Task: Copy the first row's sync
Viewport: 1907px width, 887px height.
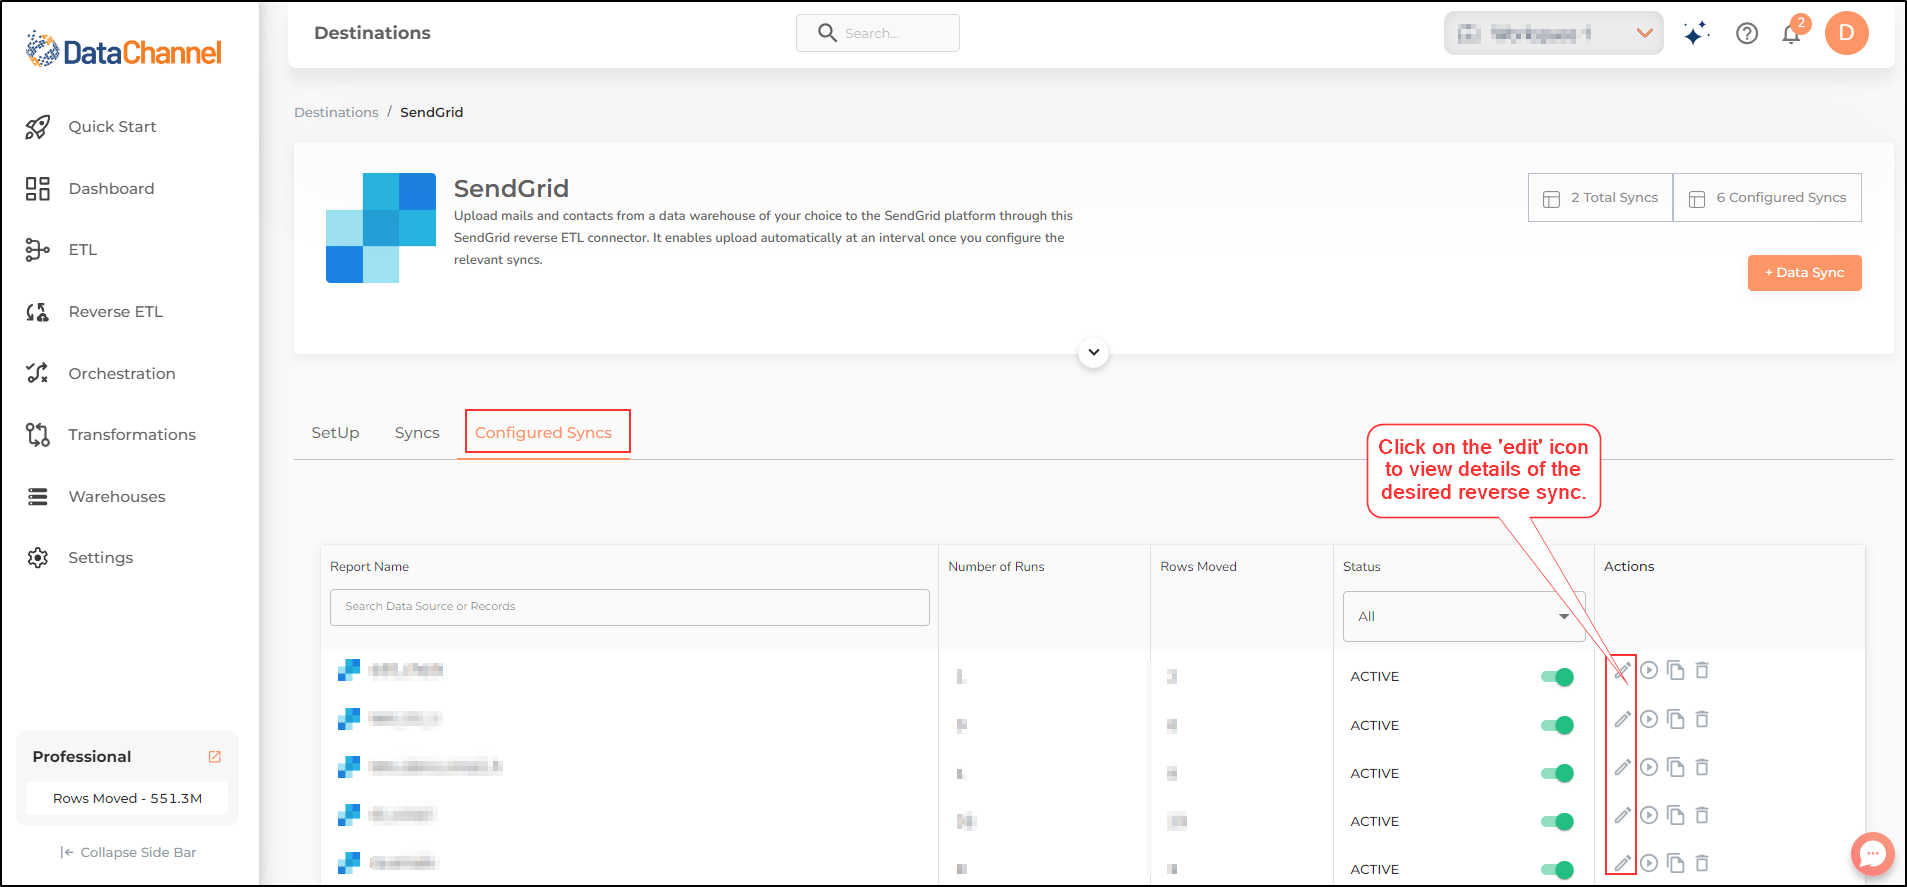Action: [x=1676, y=670]
